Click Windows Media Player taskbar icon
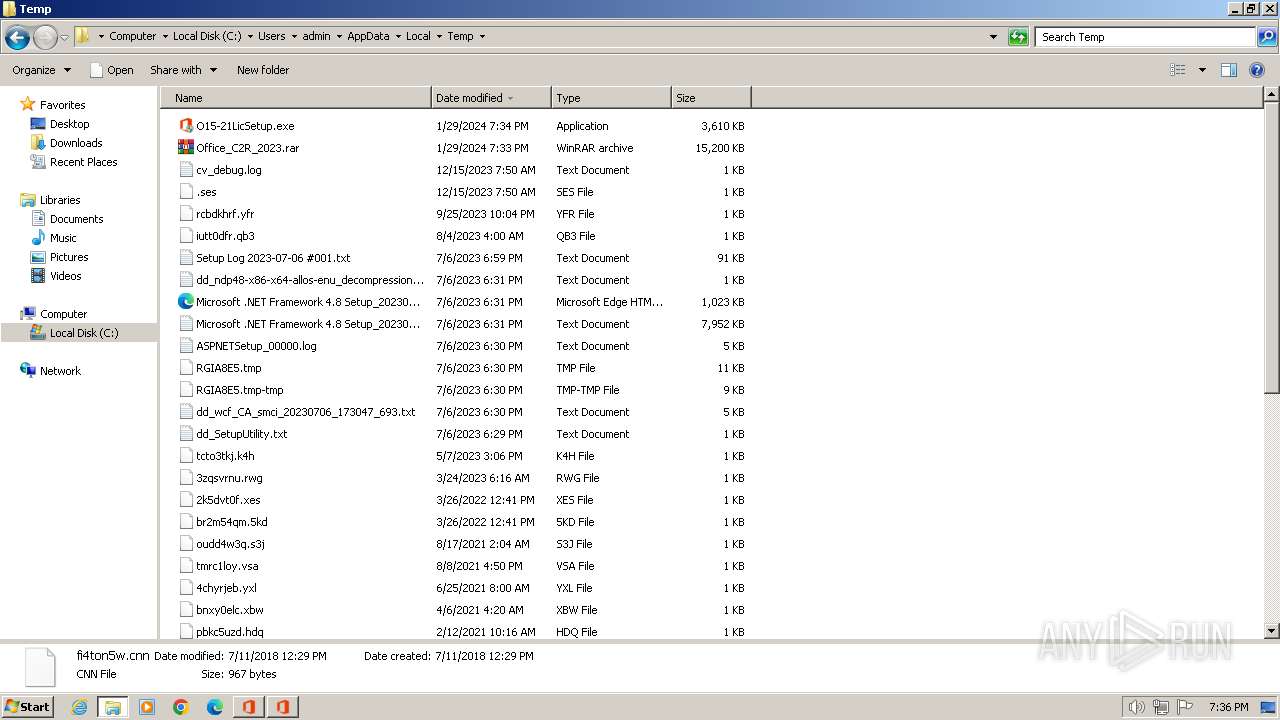This screenshot has height=720, width=1280. pyautogui.click(x=147, y=707)
